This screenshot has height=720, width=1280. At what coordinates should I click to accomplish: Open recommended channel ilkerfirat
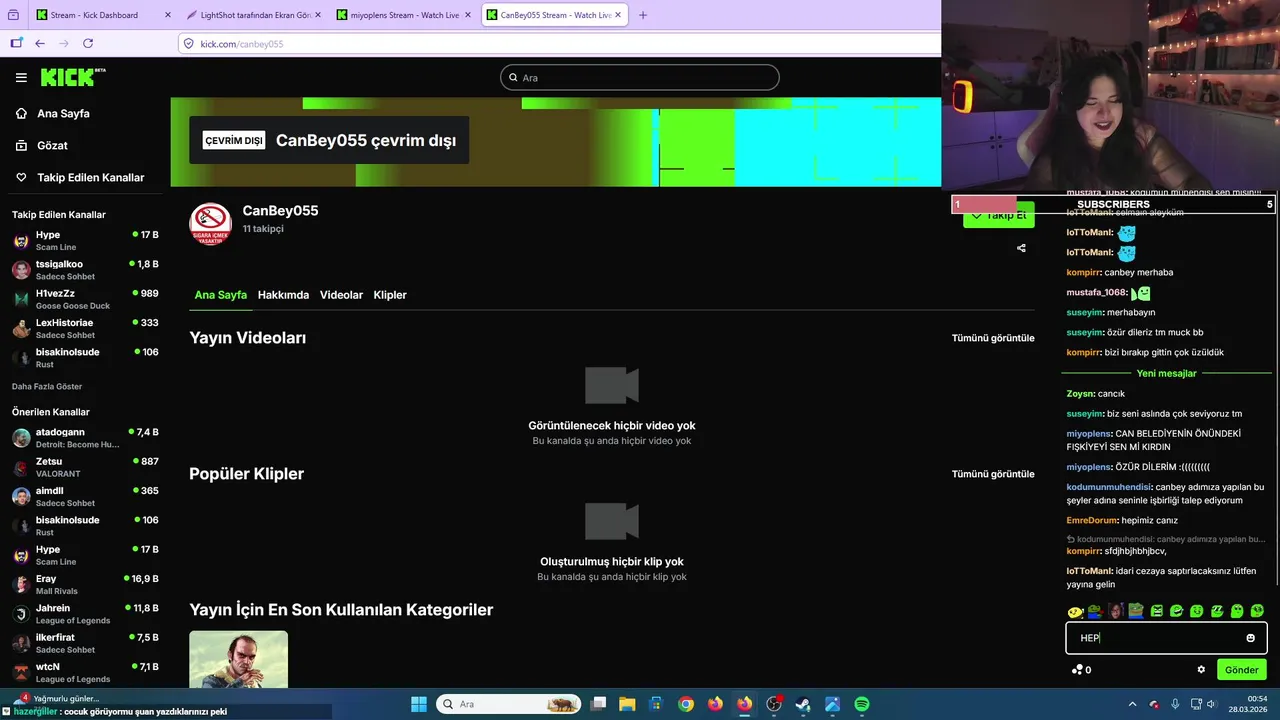point(85,643)
